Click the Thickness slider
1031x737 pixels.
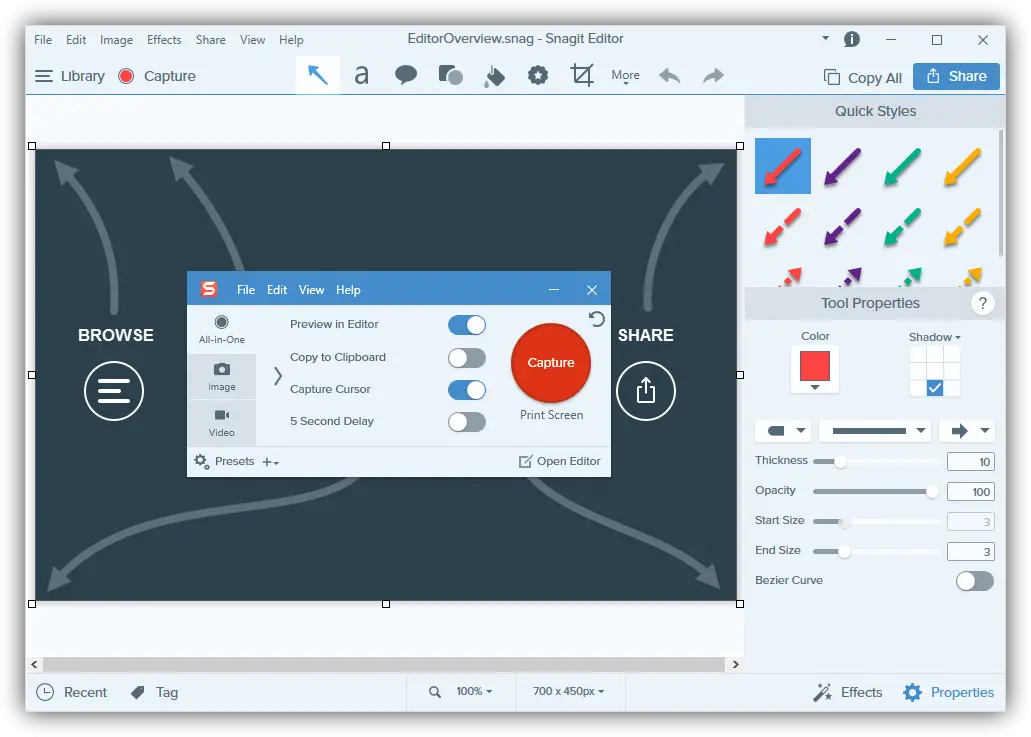(x=876, y=462)
